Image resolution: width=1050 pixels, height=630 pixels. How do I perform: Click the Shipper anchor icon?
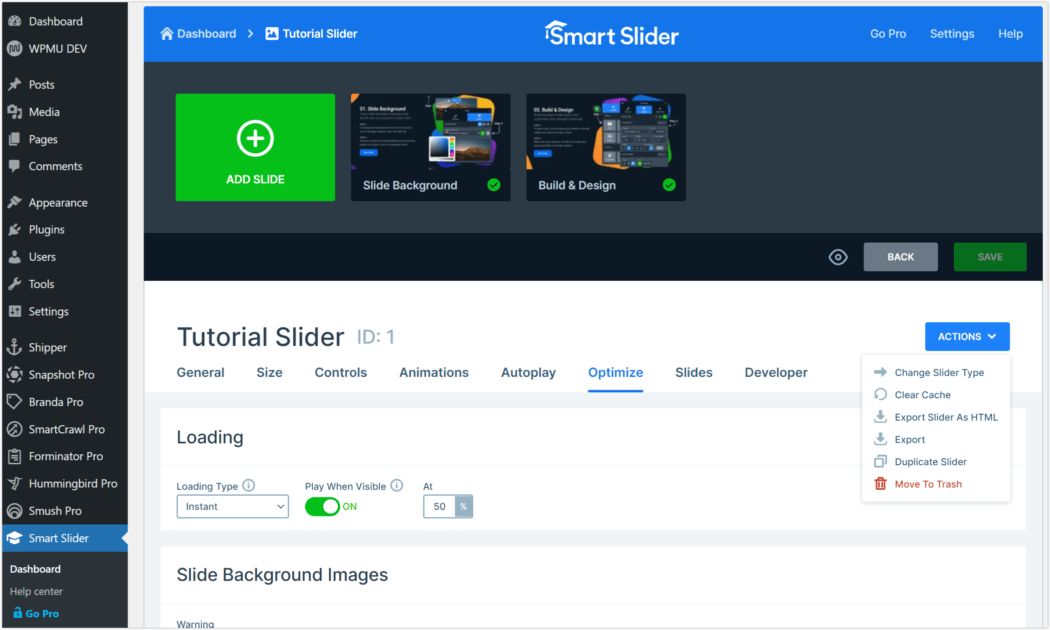tap(15, 347)
